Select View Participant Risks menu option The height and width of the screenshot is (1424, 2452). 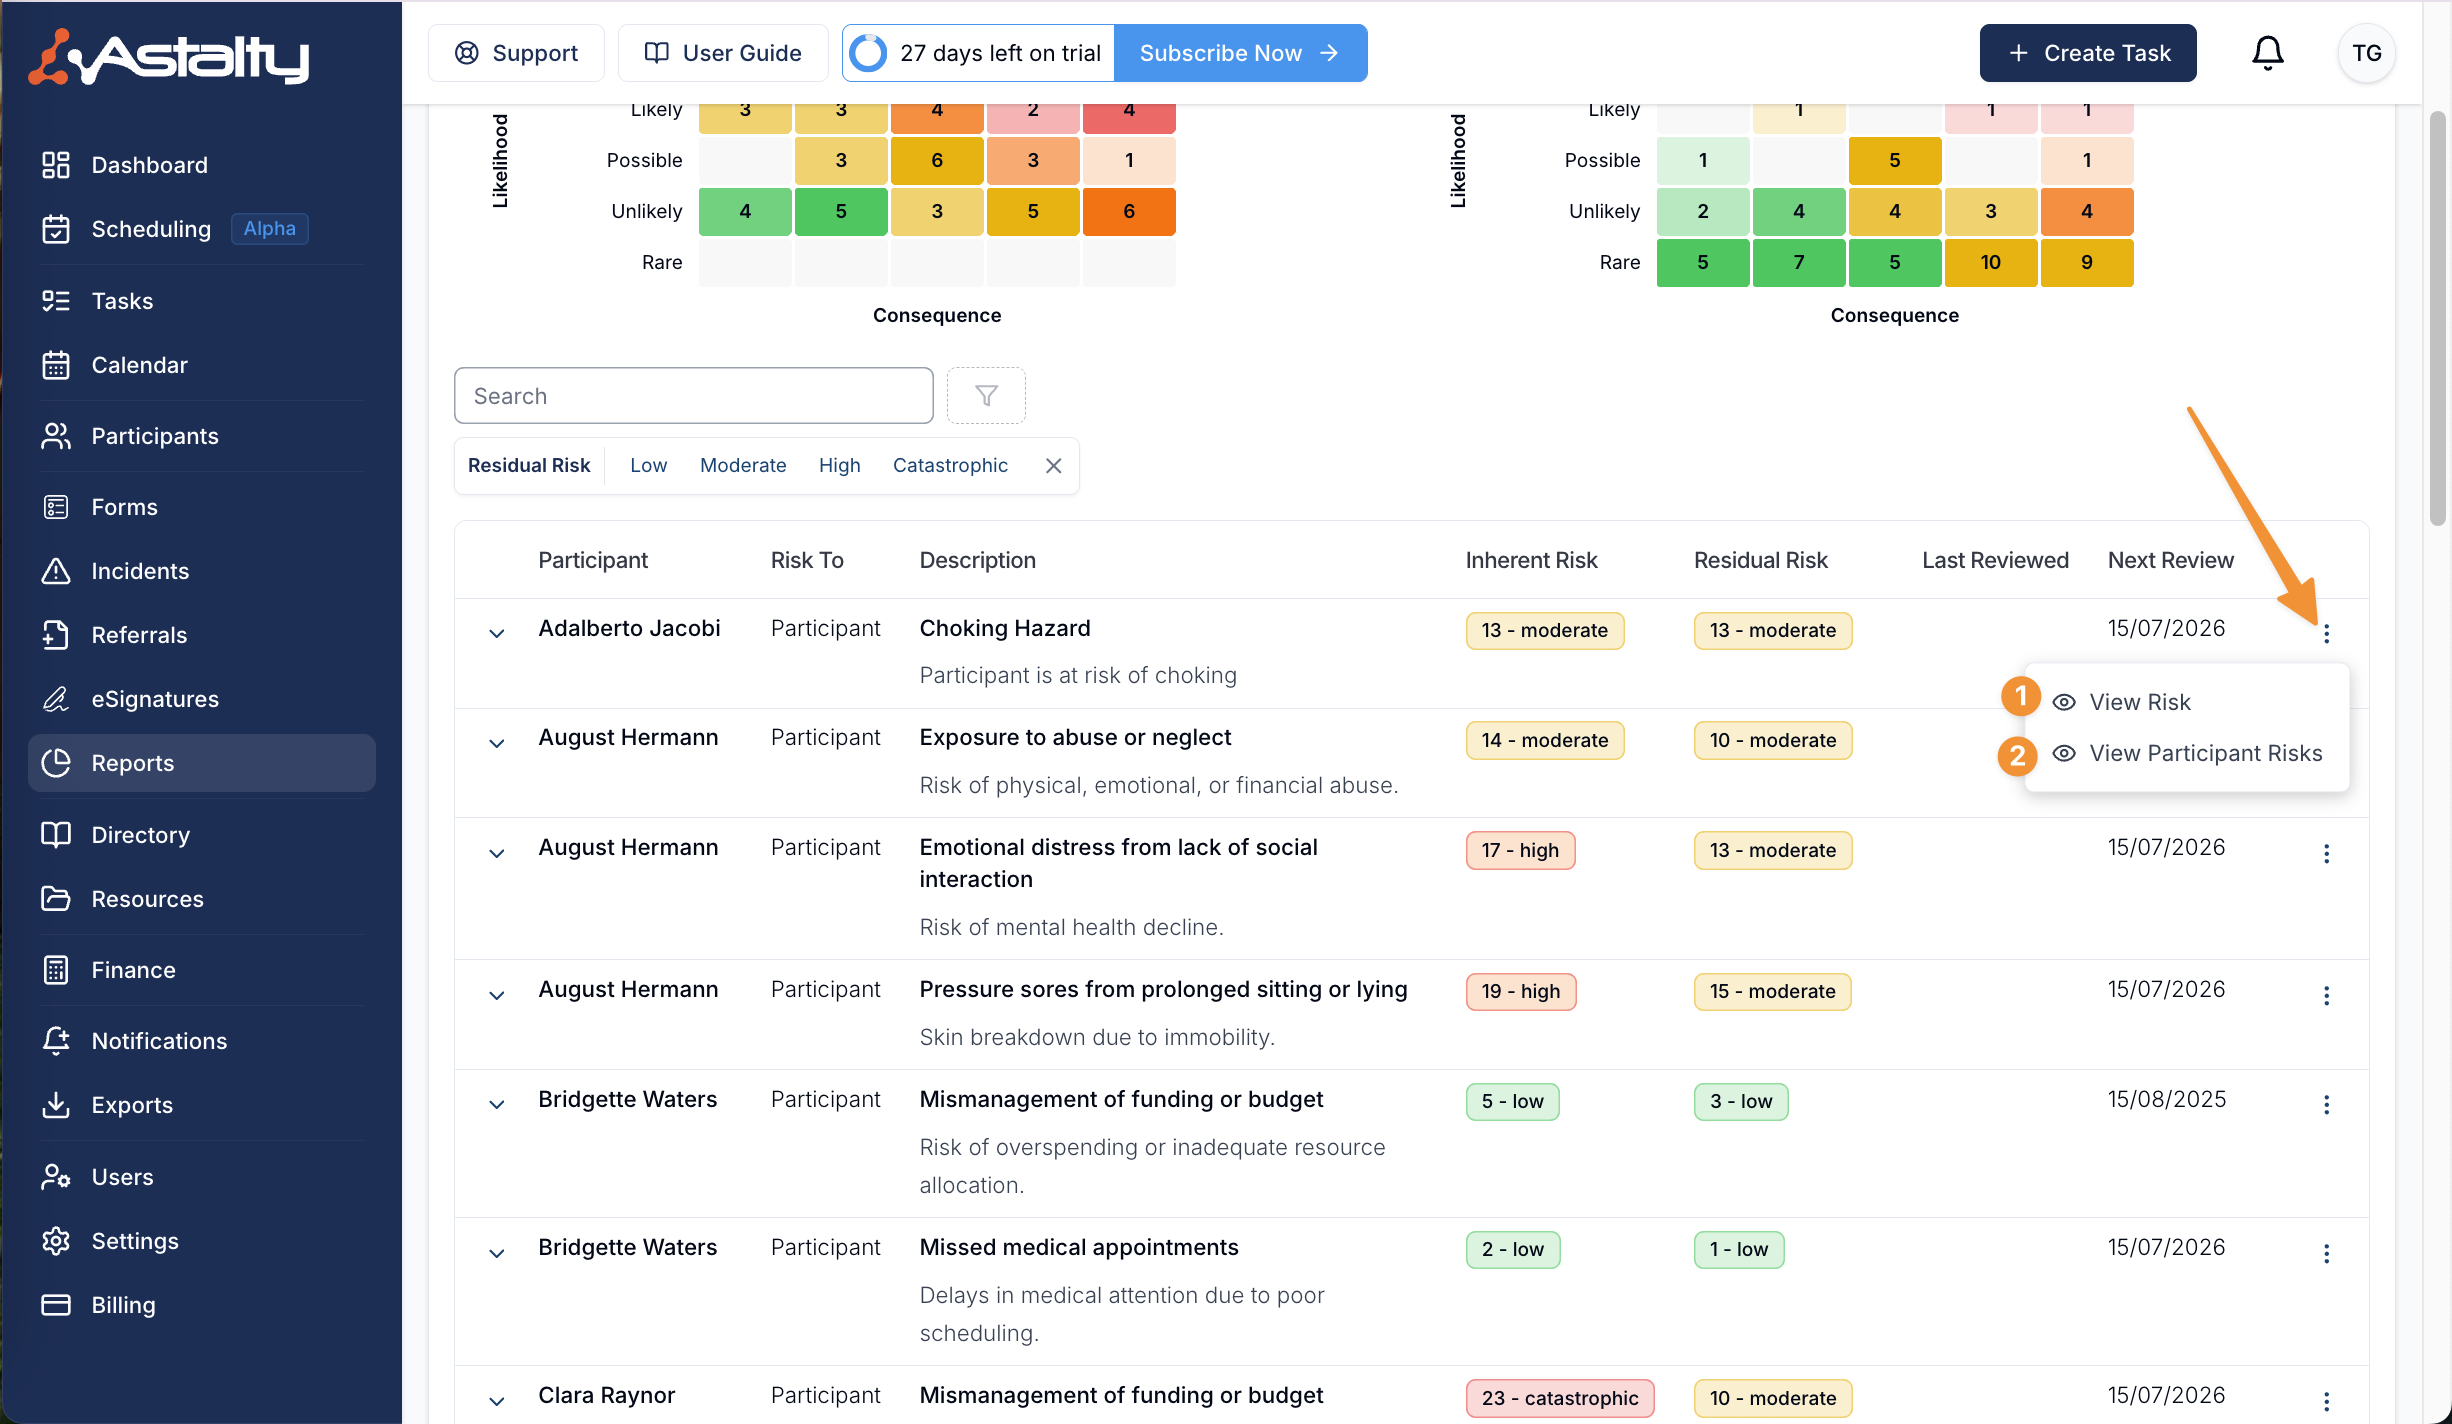pyautogui.click(x=2205, y=753)
